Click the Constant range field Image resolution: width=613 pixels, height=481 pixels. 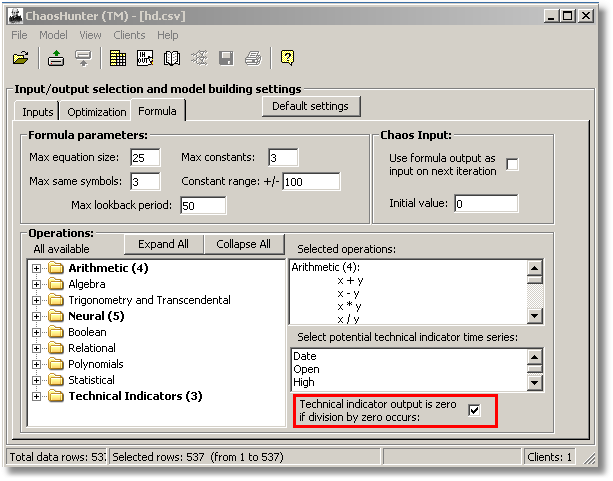(312, 182)
